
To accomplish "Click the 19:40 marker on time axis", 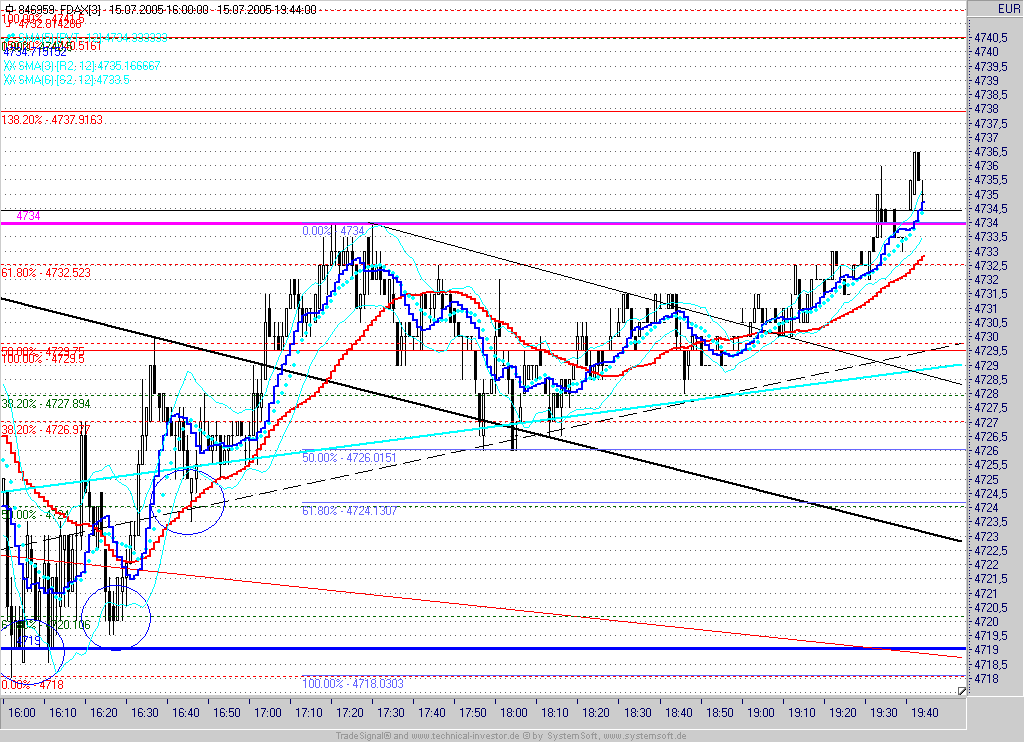I will (925, 713).
